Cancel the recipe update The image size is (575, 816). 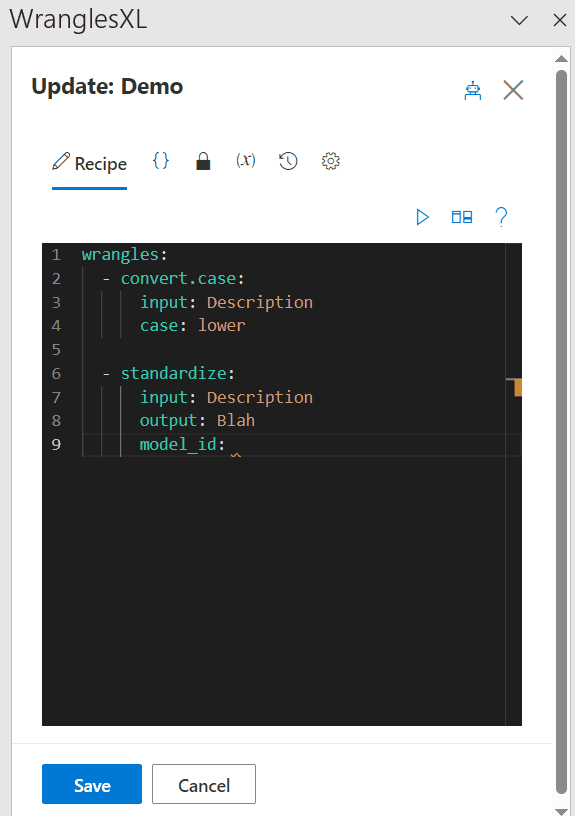tap(204, 784)
